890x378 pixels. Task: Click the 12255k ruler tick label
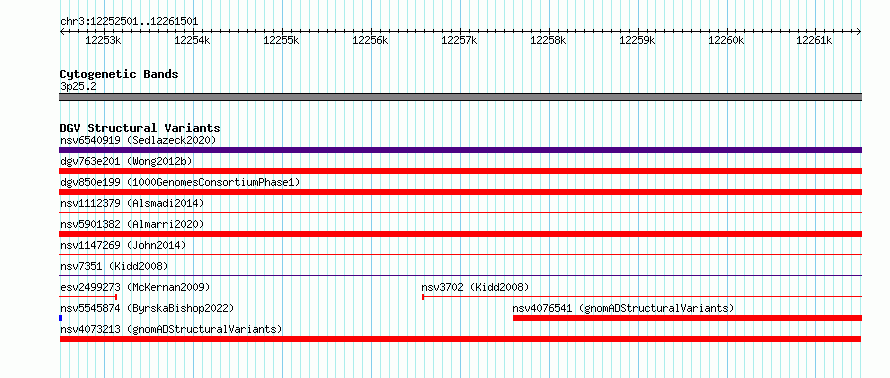pyautogui.click(x=281, y=40)
